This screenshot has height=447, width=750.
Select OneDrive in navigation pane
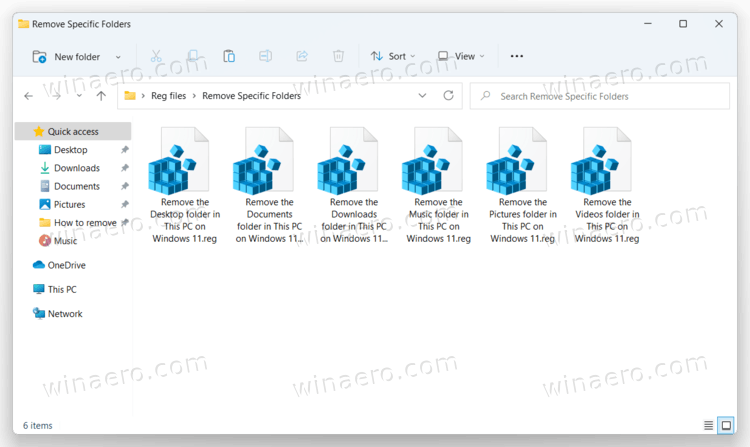coord(66,265)
